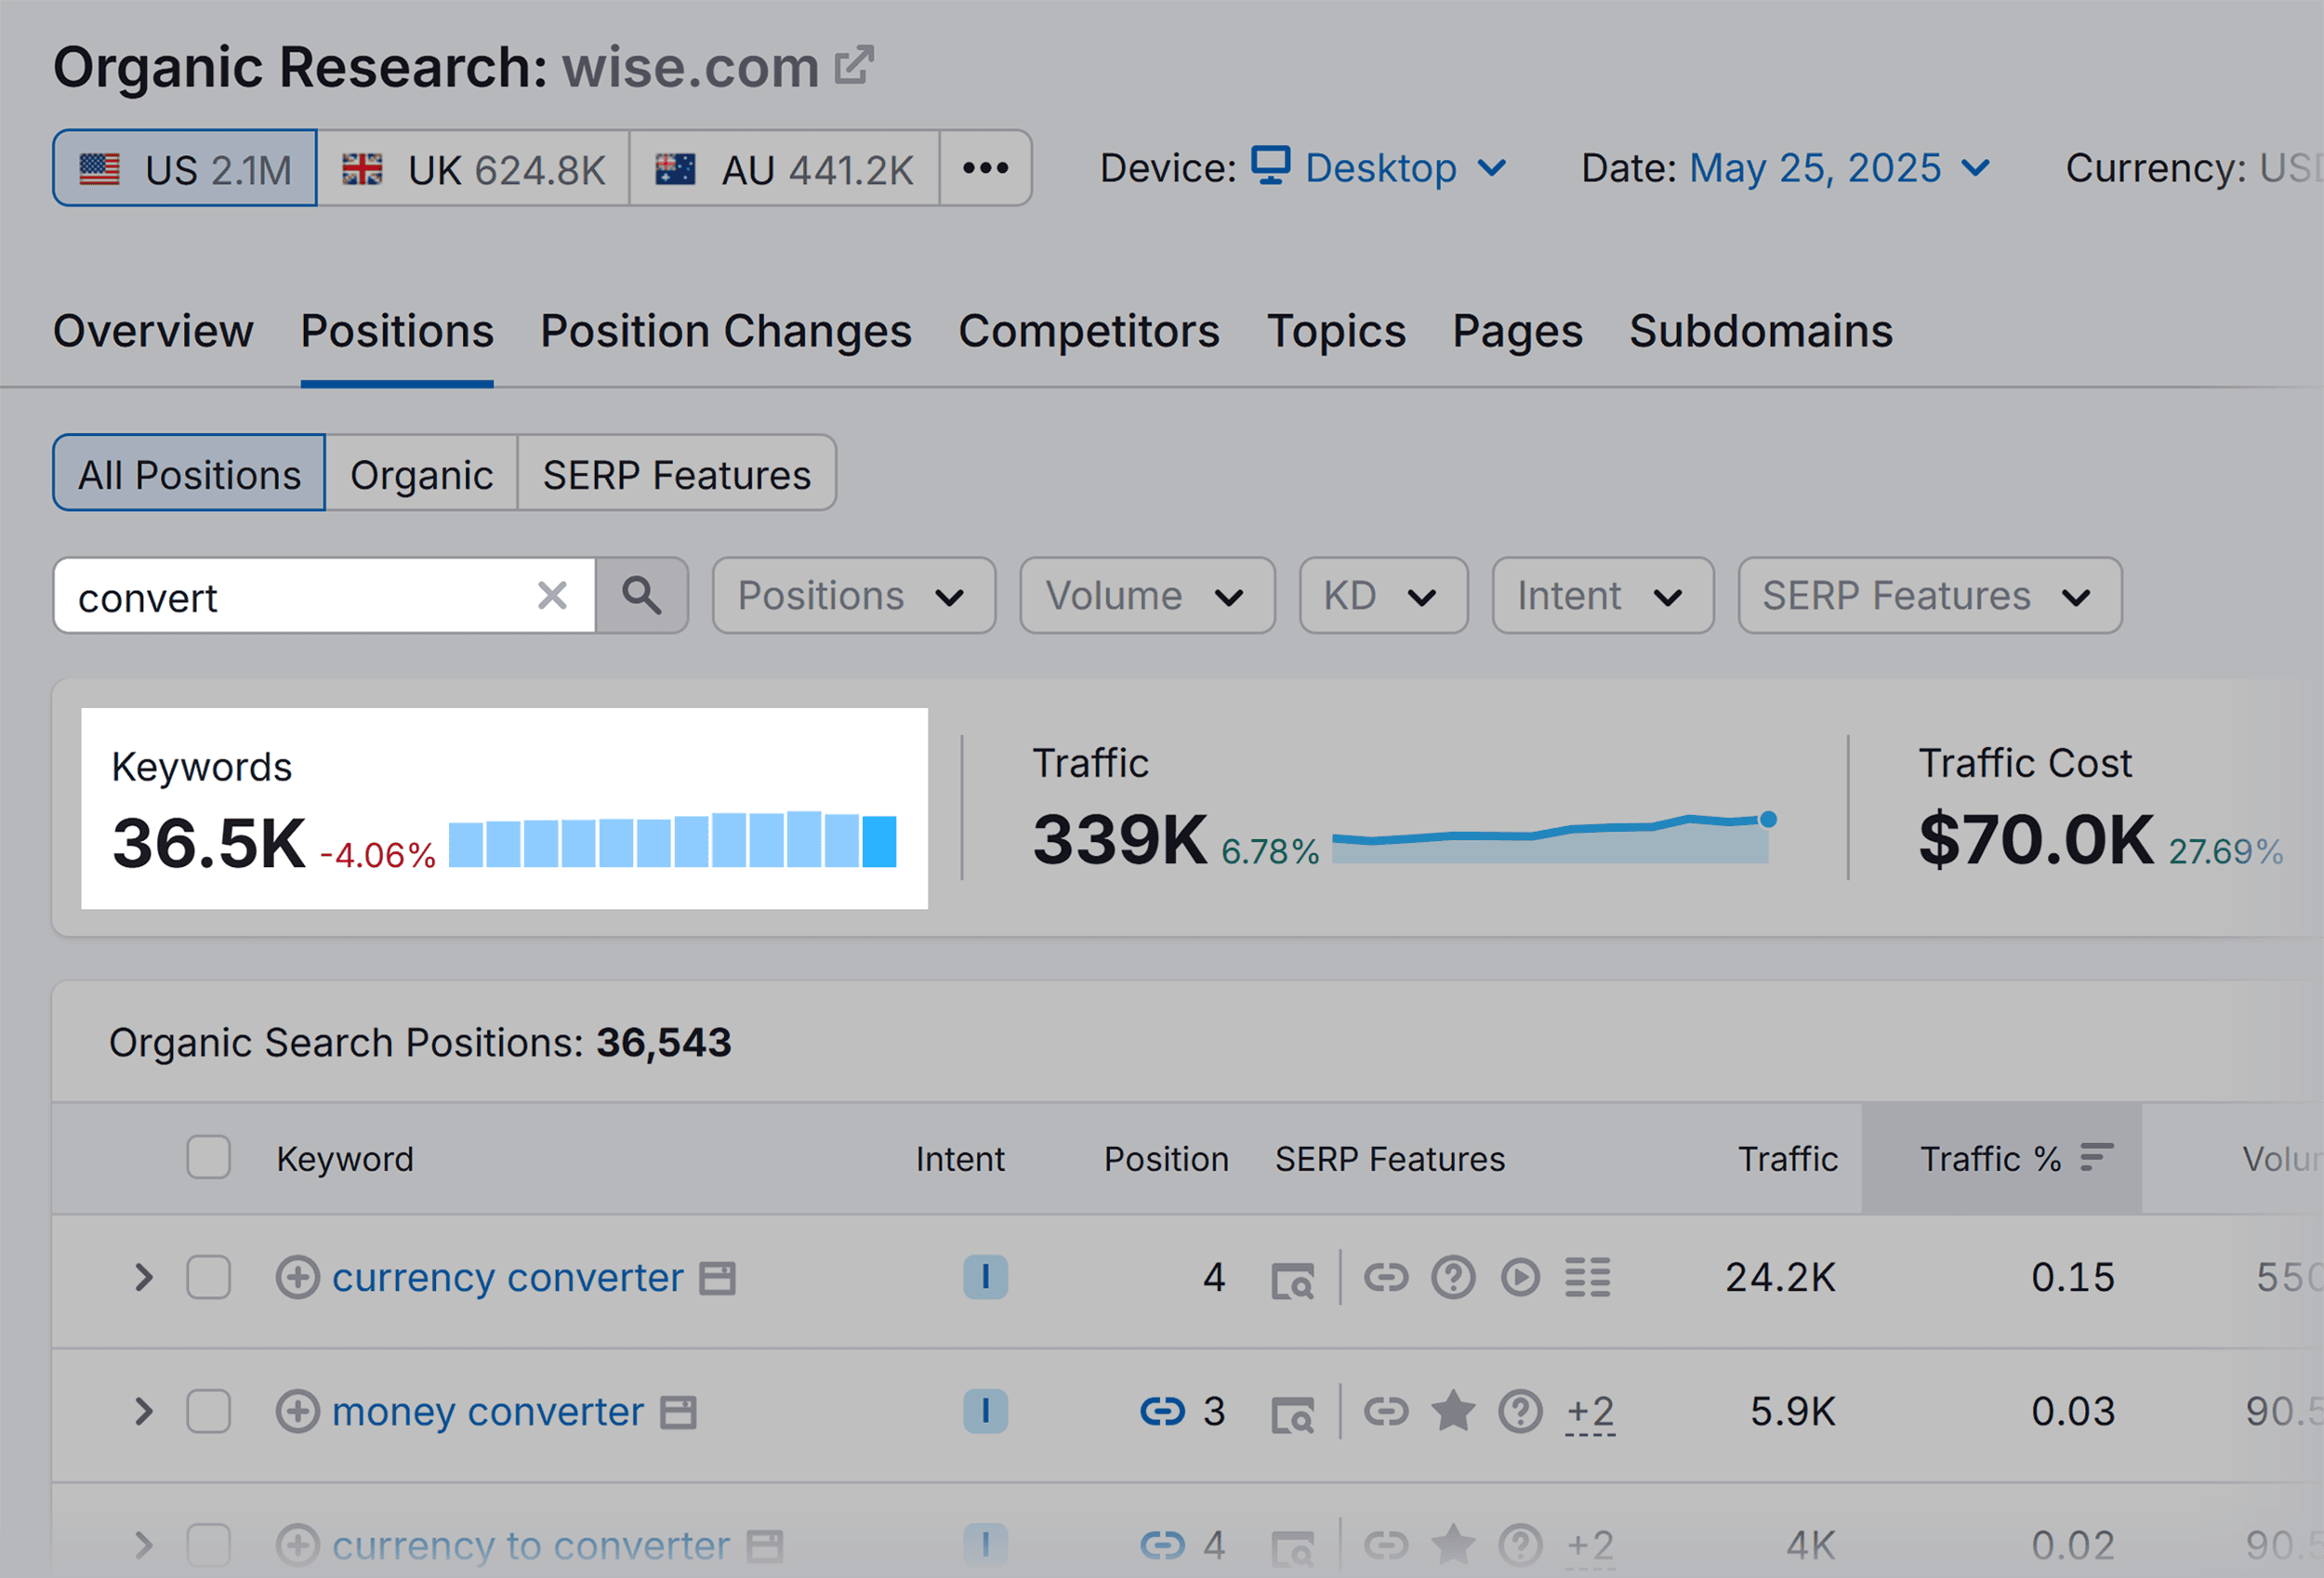Viewport: 2324px width, 1578px height.
Task: Click Traffic % sort icon
Action: point(2097,1158)
